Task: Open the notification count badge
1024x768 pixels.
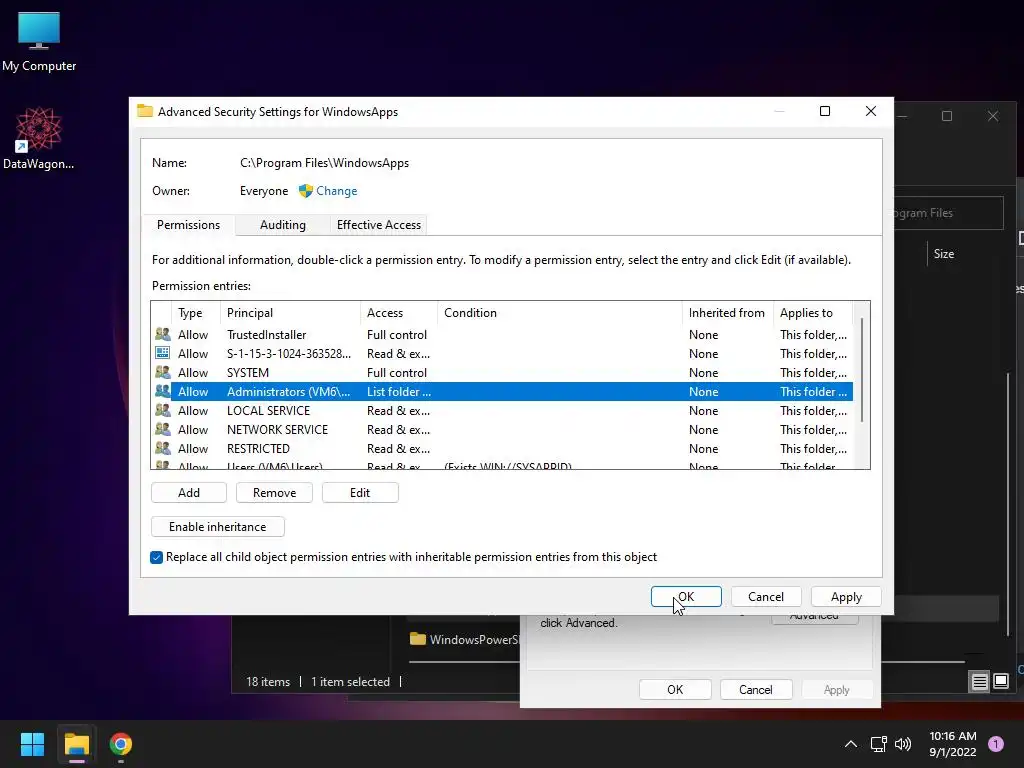Action: [x=996, y=744]
